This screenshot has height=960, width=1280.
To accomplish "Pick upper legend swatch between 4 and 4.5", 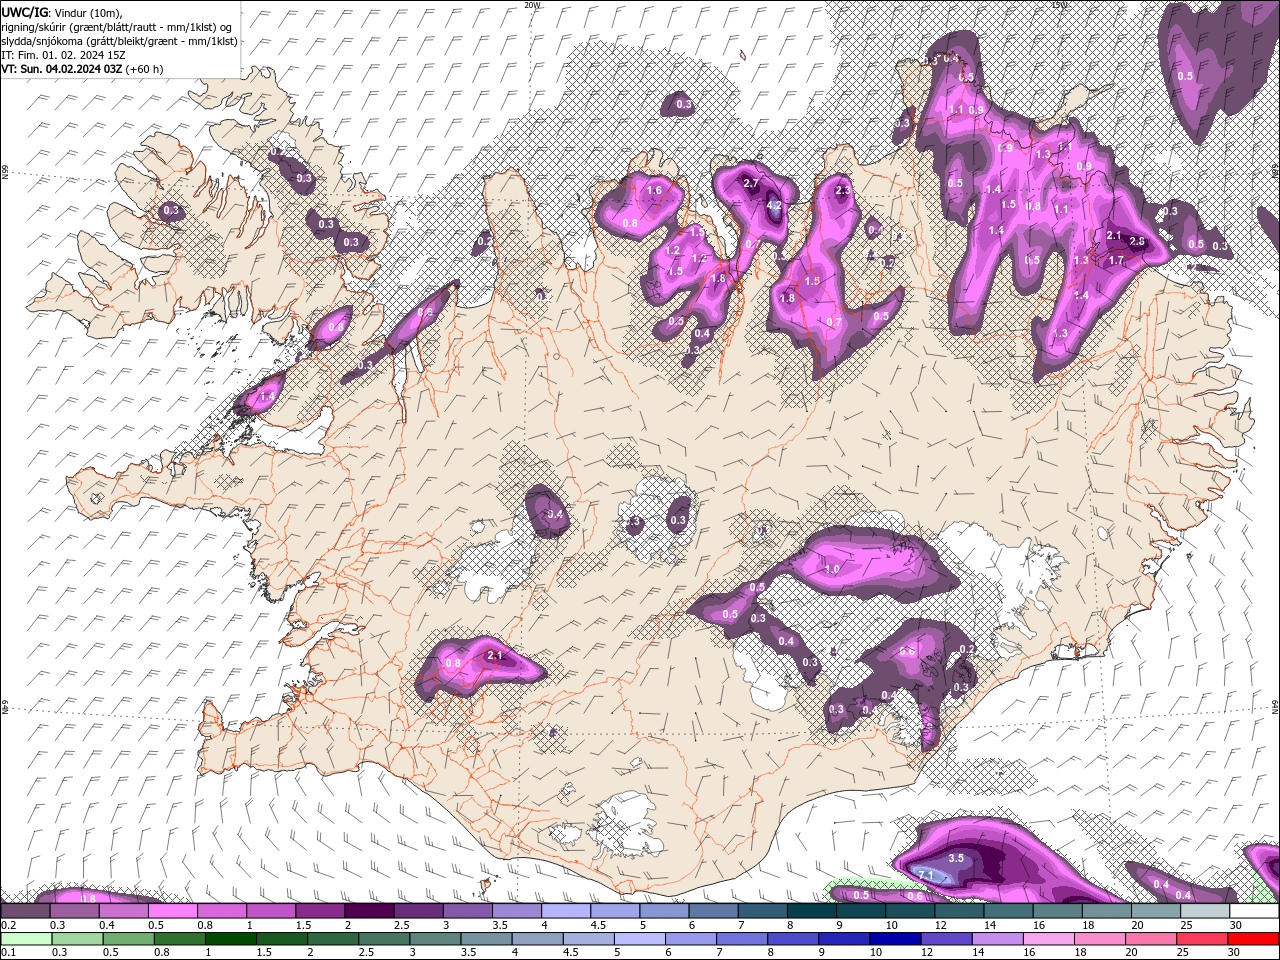I will pyautogui.click(x=566, y=911).
